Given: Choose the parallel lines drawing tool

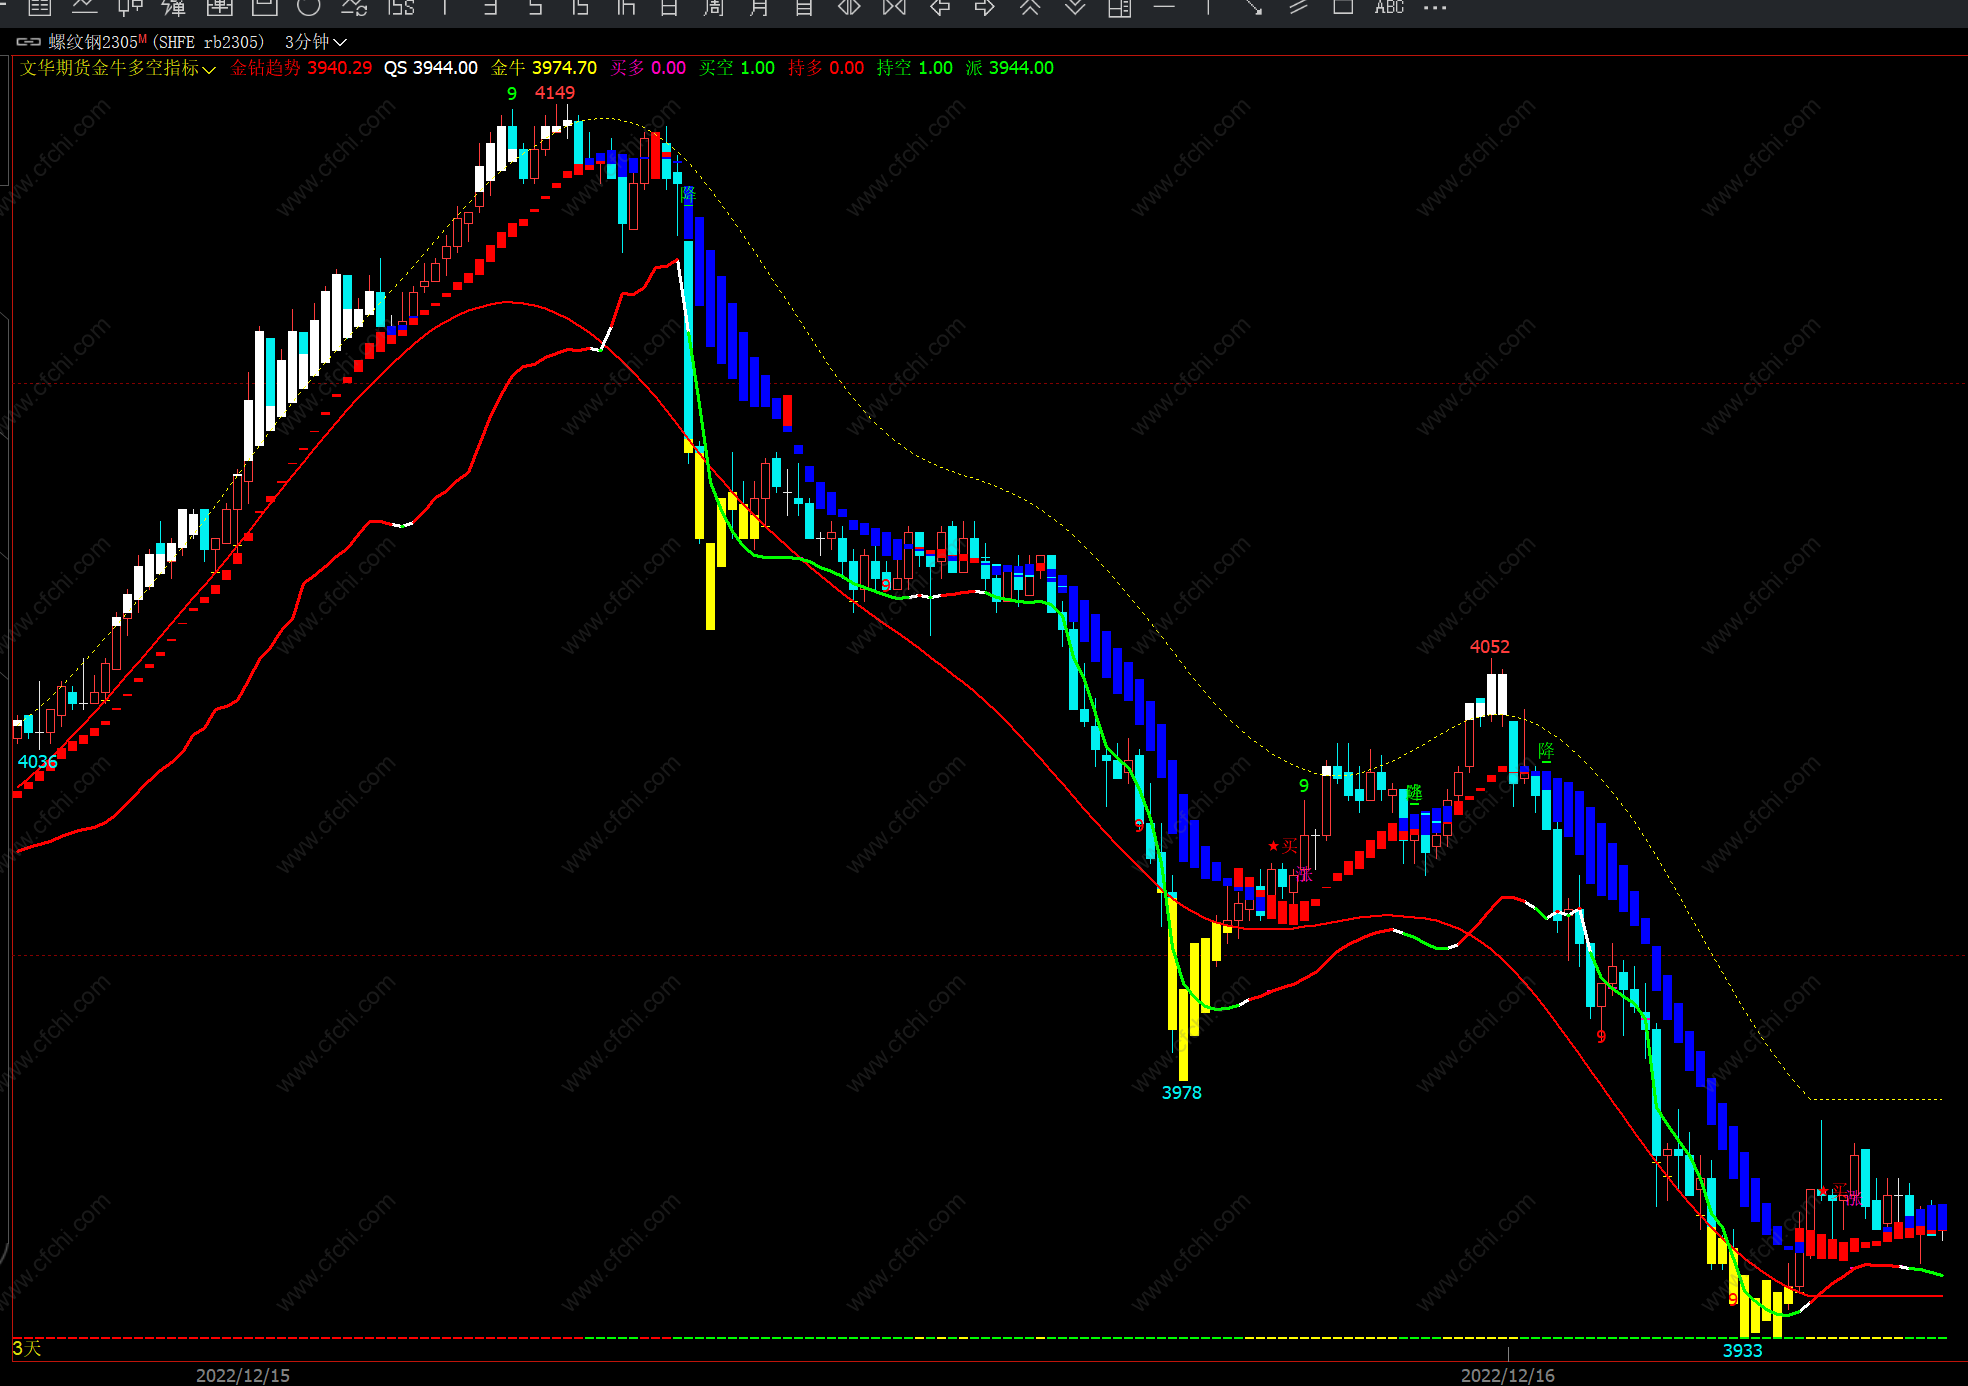Looking at the screenshot, I should 1298,8.
